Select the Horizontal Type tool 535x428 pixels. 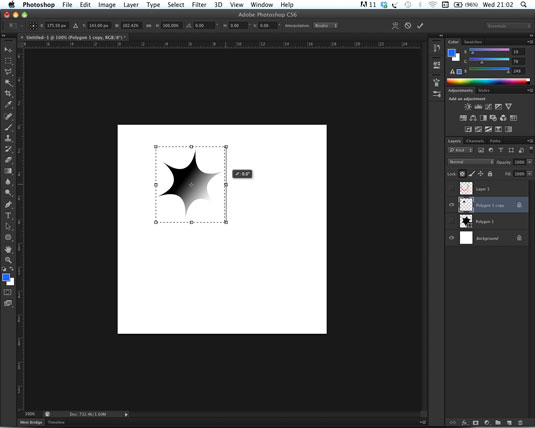point(8,215)
